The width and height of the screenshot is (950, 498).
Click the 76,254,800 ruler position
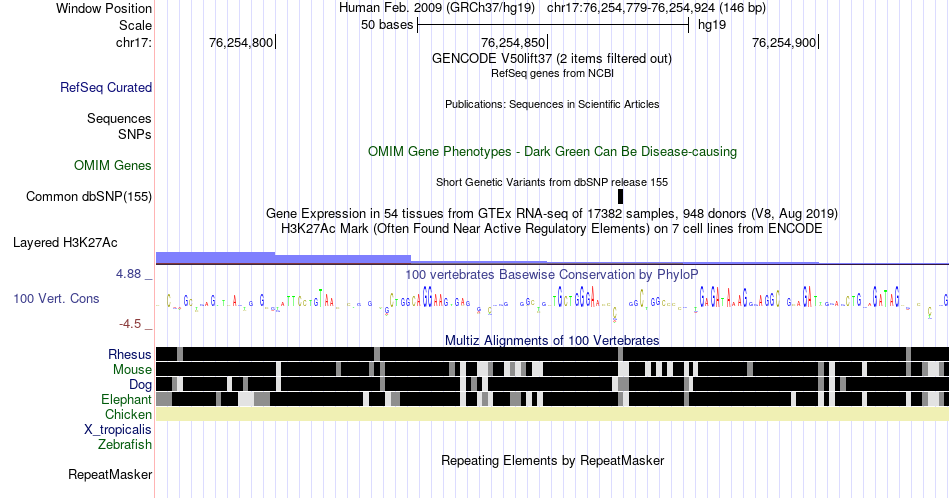coord(241,42)
